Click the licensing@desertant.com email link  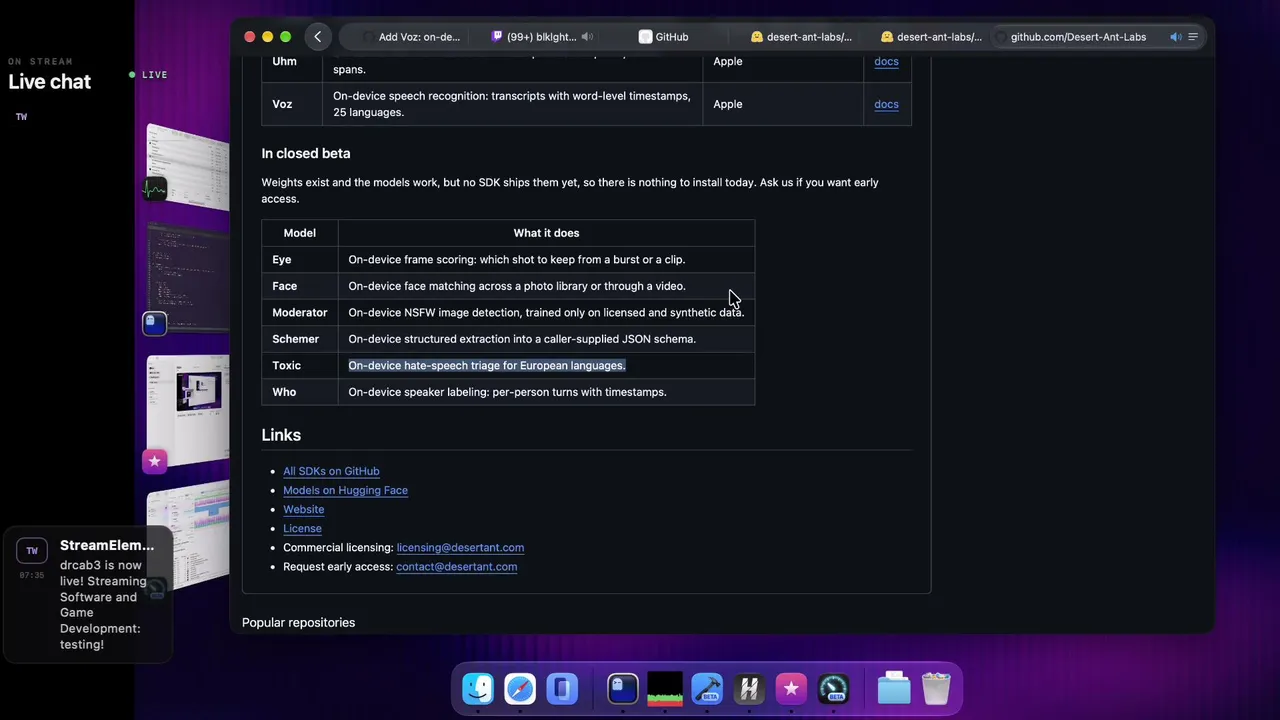pos(460,547)
